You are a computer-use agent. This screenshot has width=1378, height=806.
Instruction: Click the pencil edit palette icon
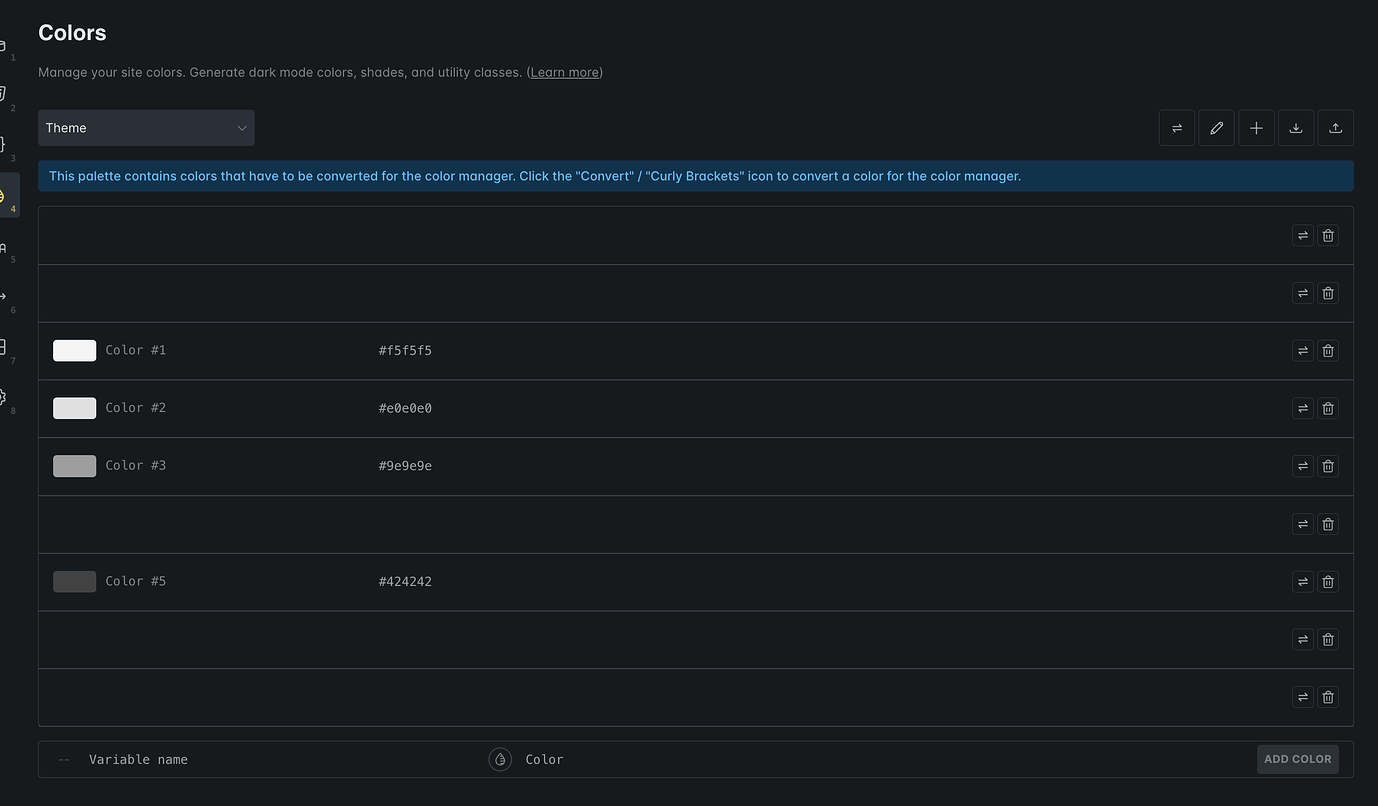tap(1216, 128)
